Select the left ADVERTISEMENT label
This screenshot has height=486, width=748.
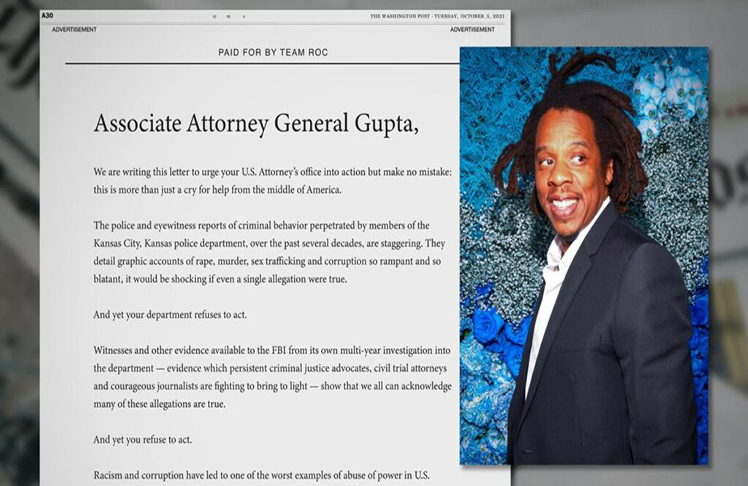click(x=75, y=30)
